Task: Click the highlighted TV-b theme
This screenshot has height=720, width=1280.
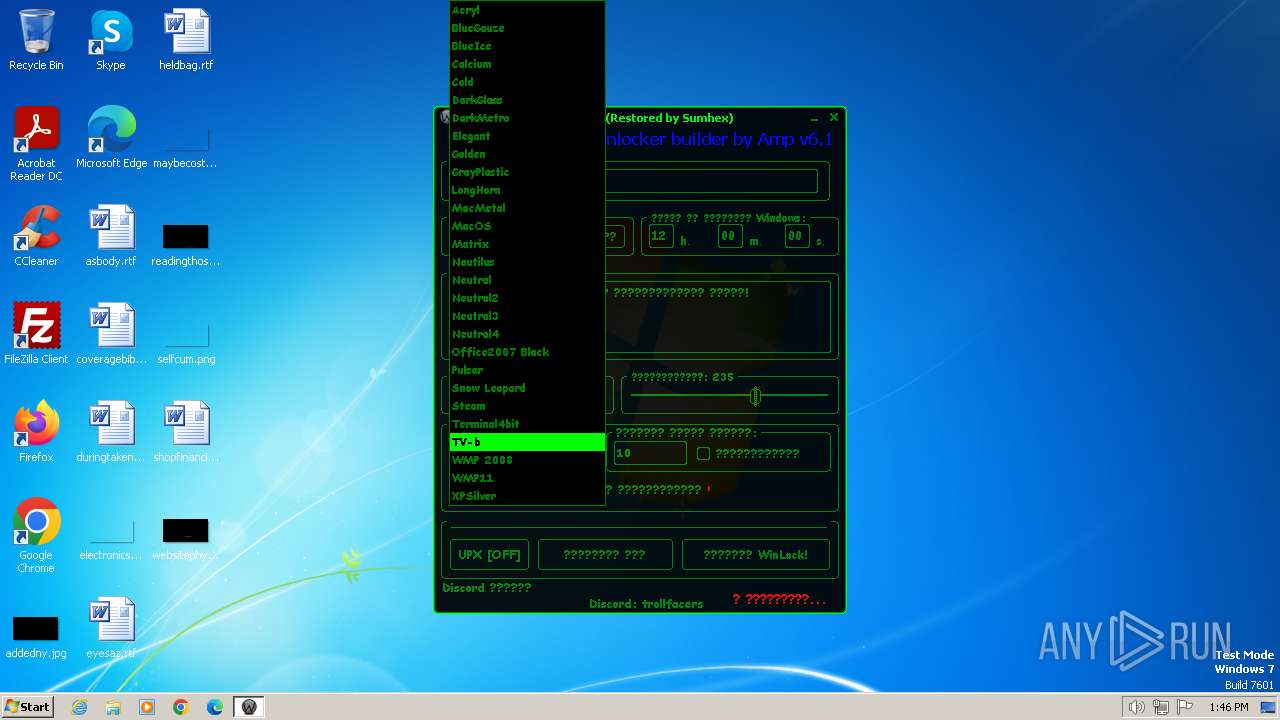Action: click(527, 442)
